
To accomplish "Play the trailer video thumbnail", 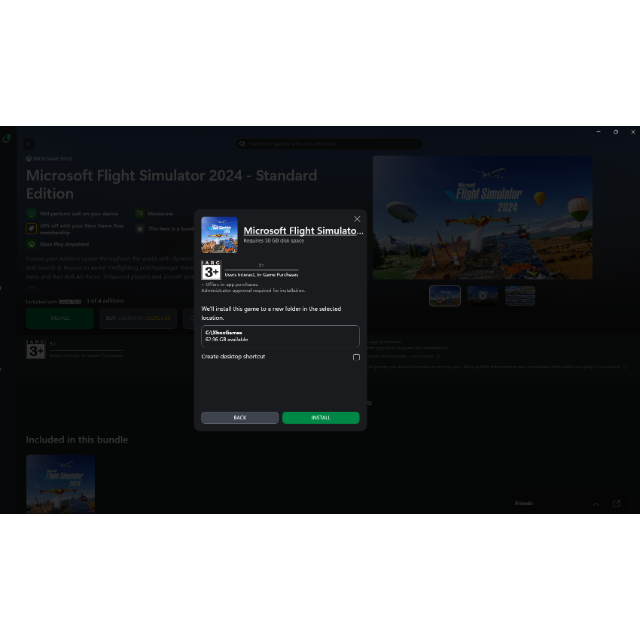I will pos(482,295).
